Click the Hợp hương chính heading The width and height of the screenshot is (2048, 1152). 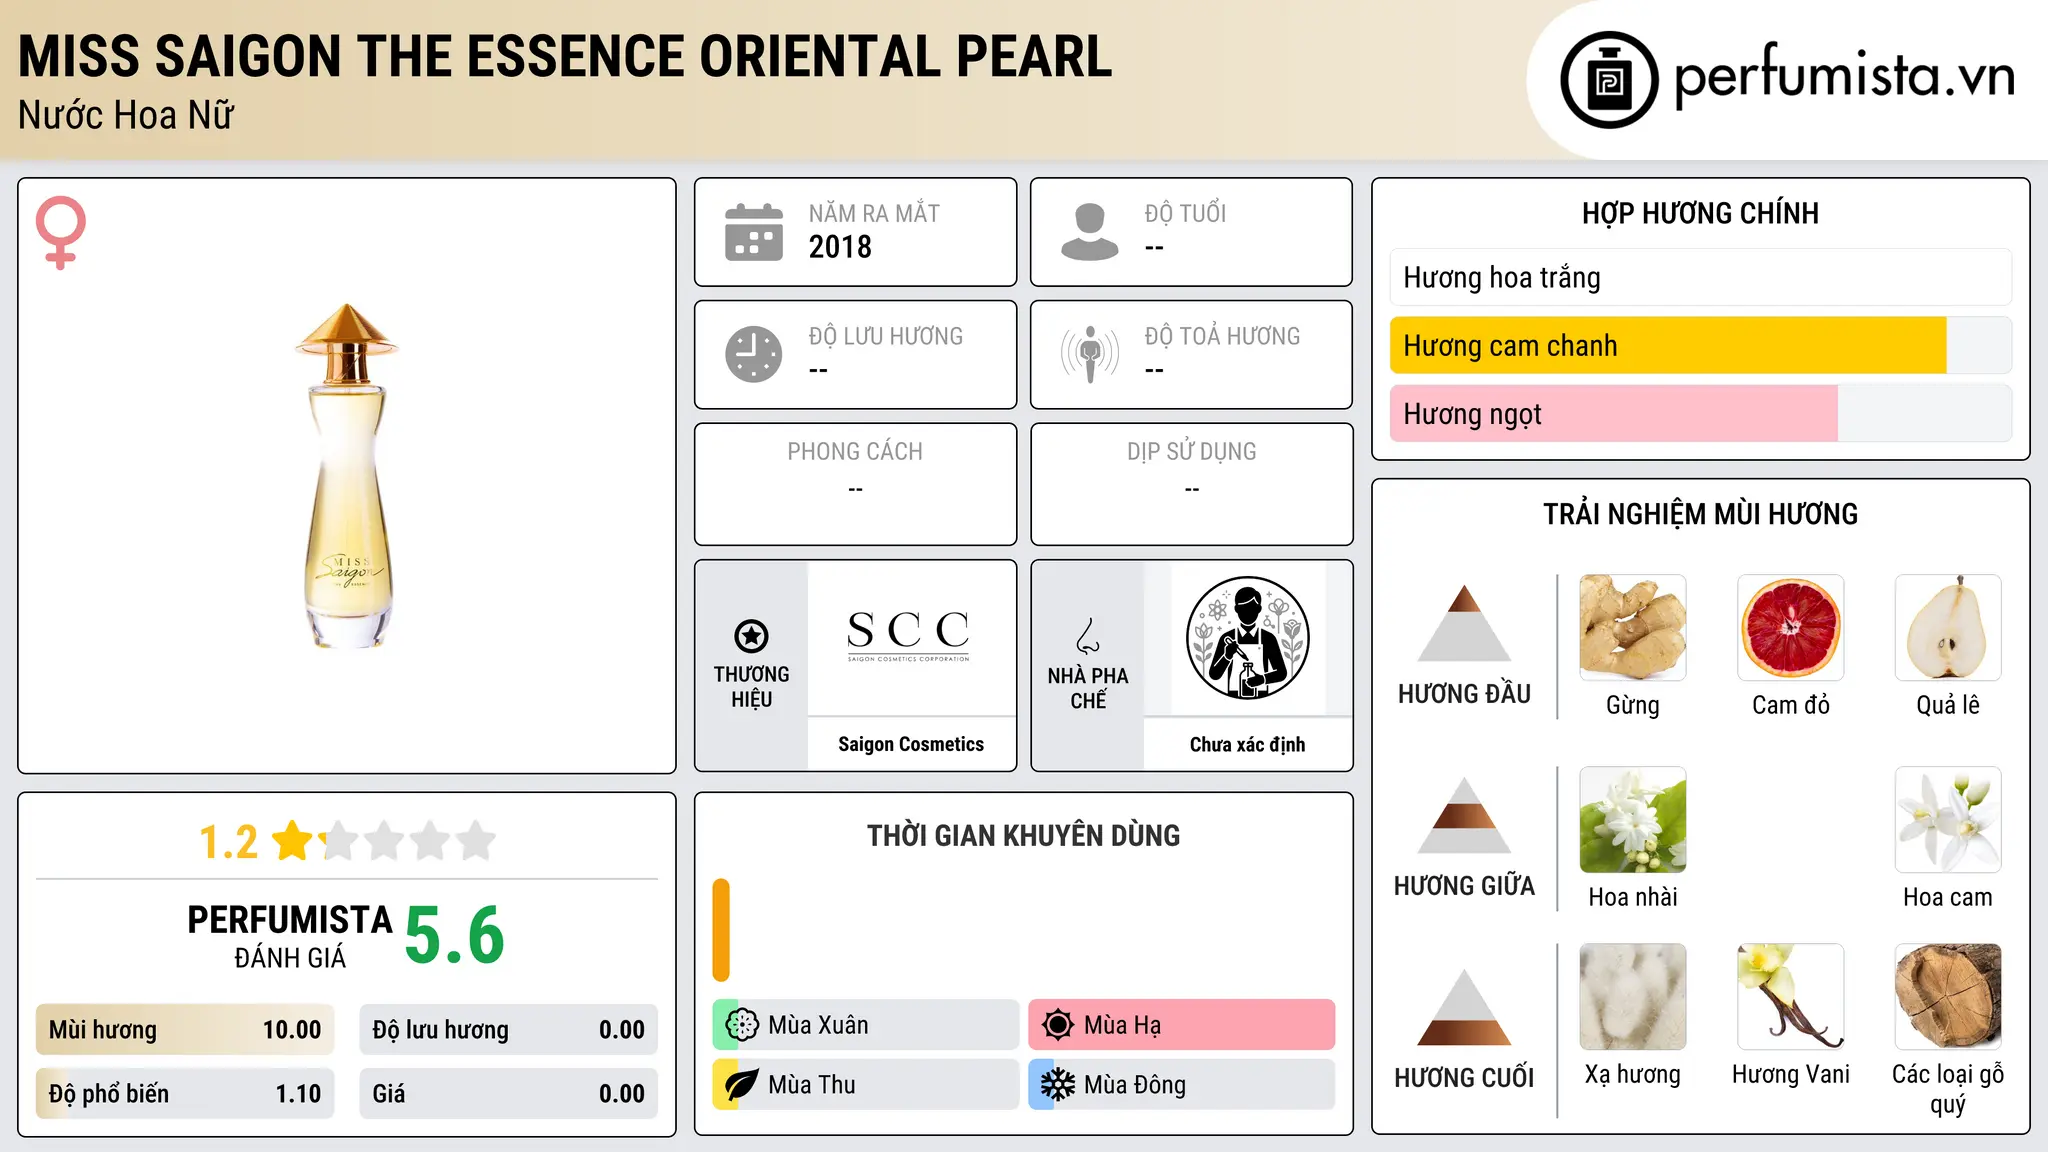[x=1701, y=214]
